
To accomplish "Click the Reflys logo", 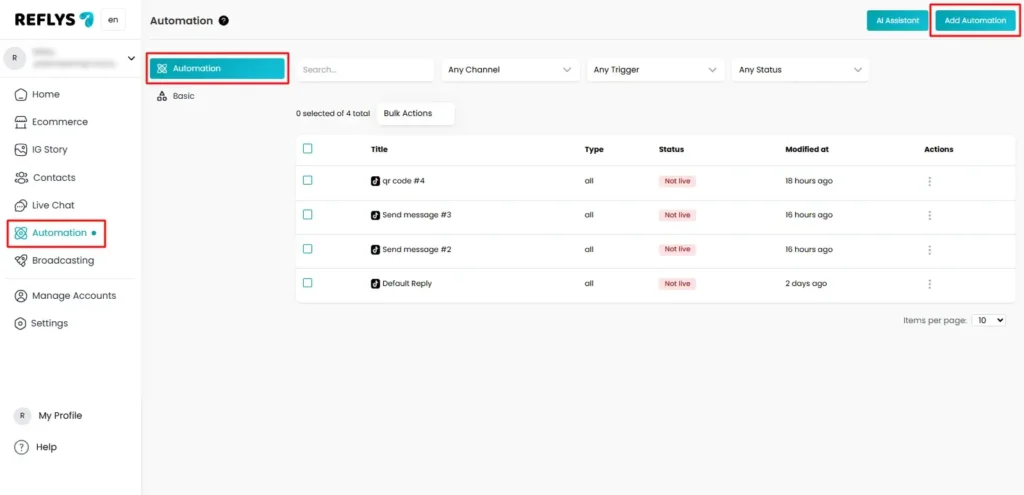I will (54, 20).
